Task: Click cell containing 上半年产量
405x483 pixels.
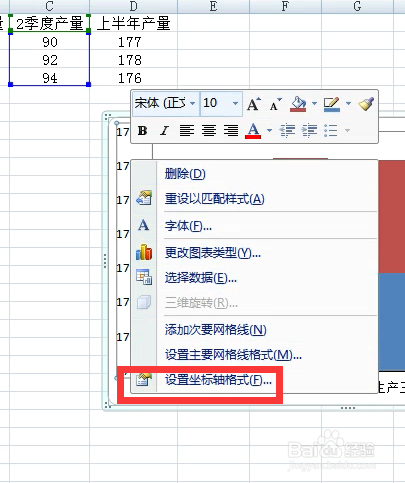Action: click(x=133, y=23)
